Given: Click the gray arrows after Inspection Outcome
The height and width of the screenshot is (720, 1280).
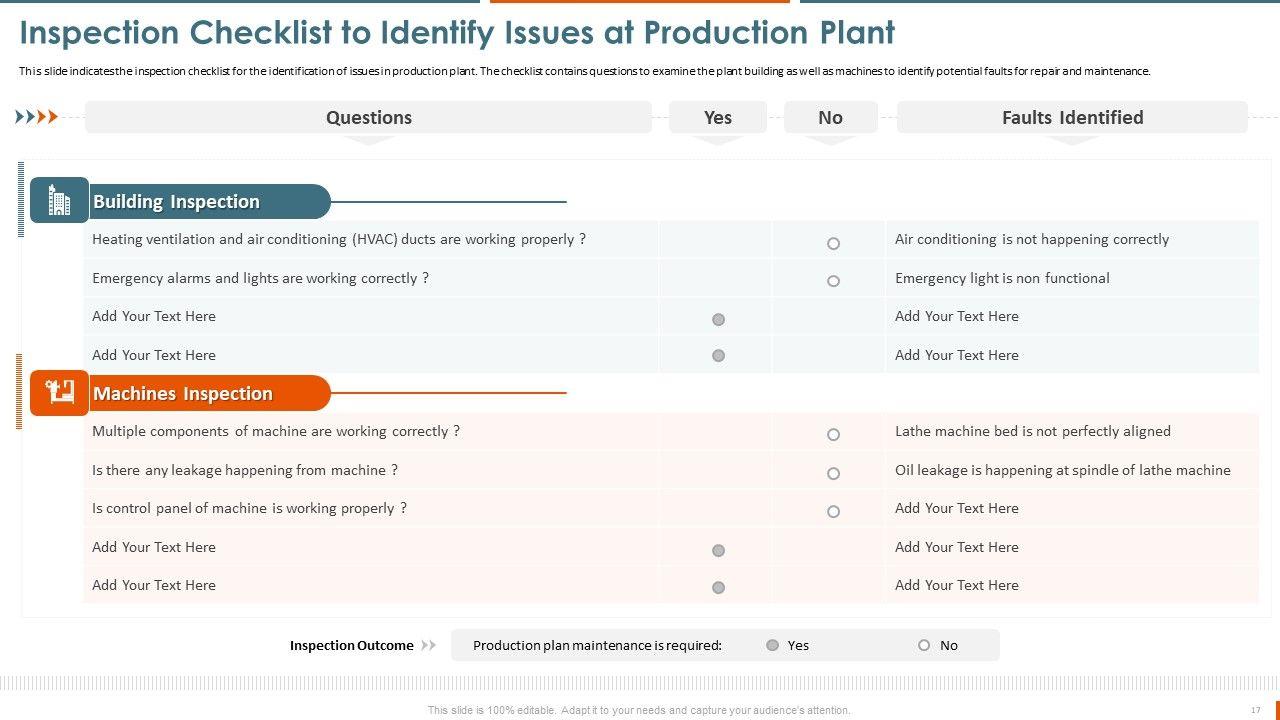Looking at the screenshot, I should tap(429, 645).
